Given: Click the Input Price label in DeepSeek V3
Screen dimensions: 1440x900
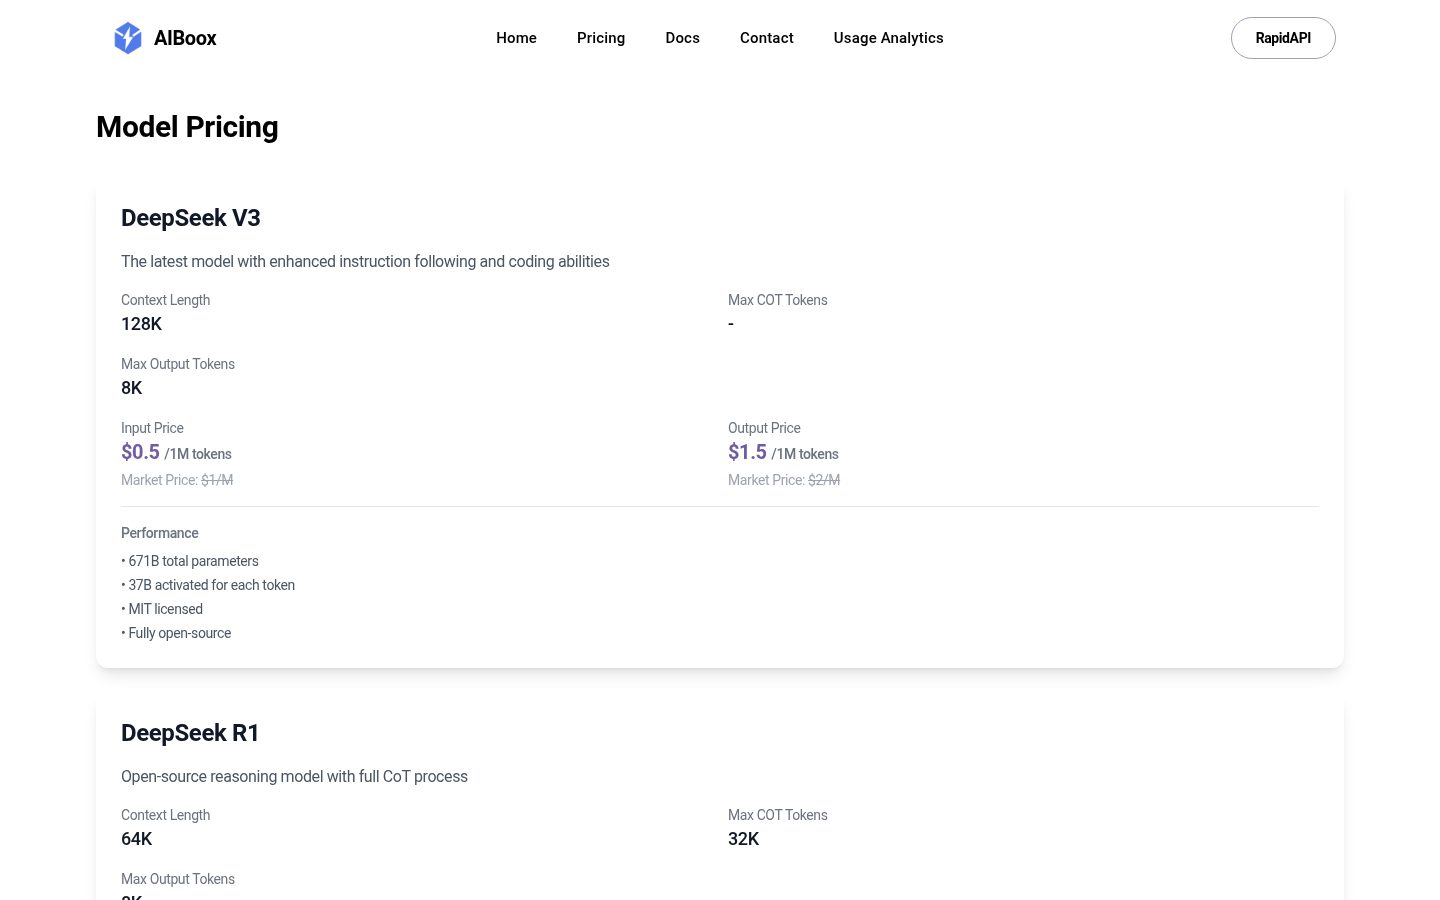Looking at the screenshot, I should (152, 428).
